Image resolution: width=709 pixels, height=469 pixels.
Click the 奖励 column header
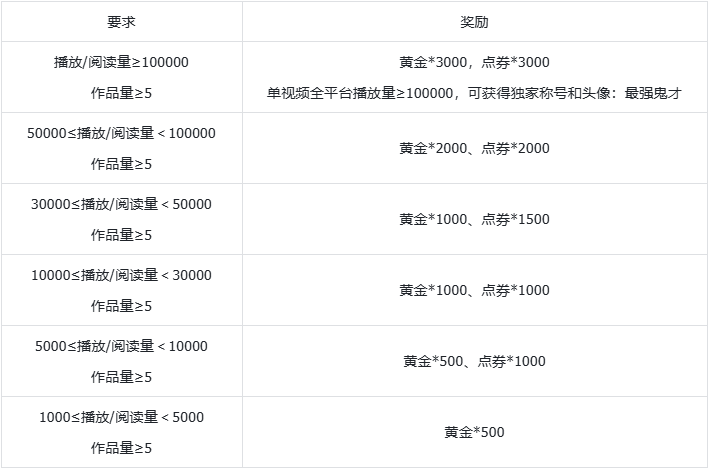[x=474, y=21]
